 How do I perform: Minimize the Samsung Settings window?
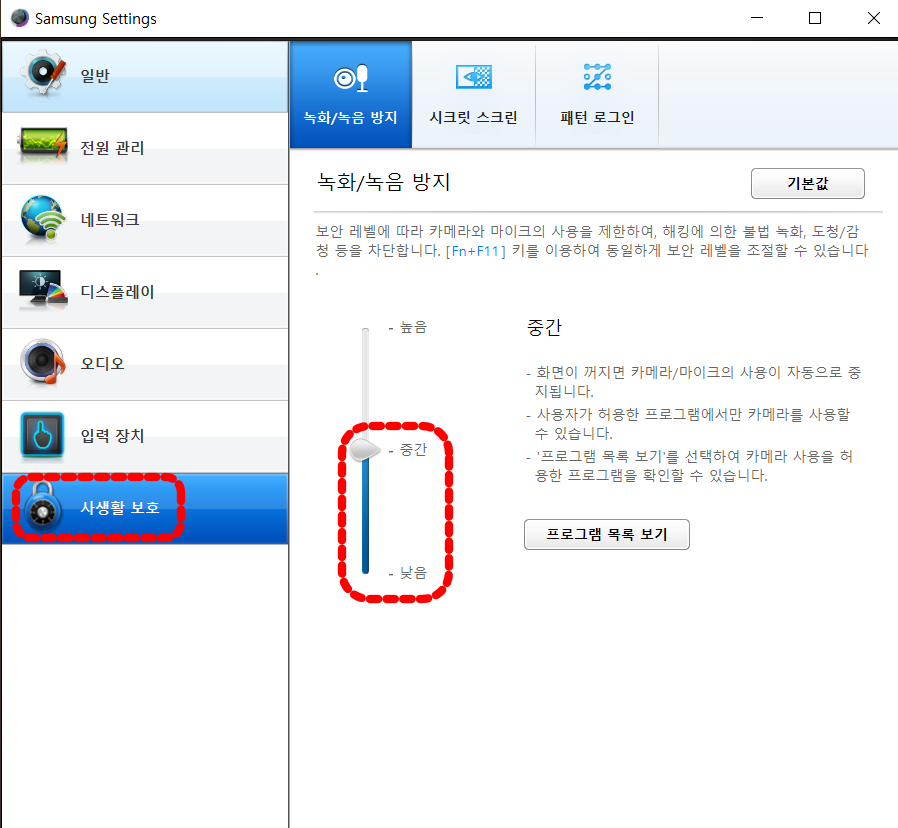[757, 18]
